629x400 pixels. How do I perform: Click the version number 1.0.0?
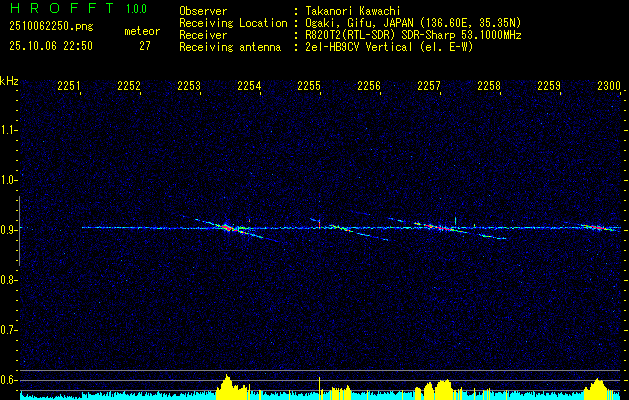click(x=136, y=8)
